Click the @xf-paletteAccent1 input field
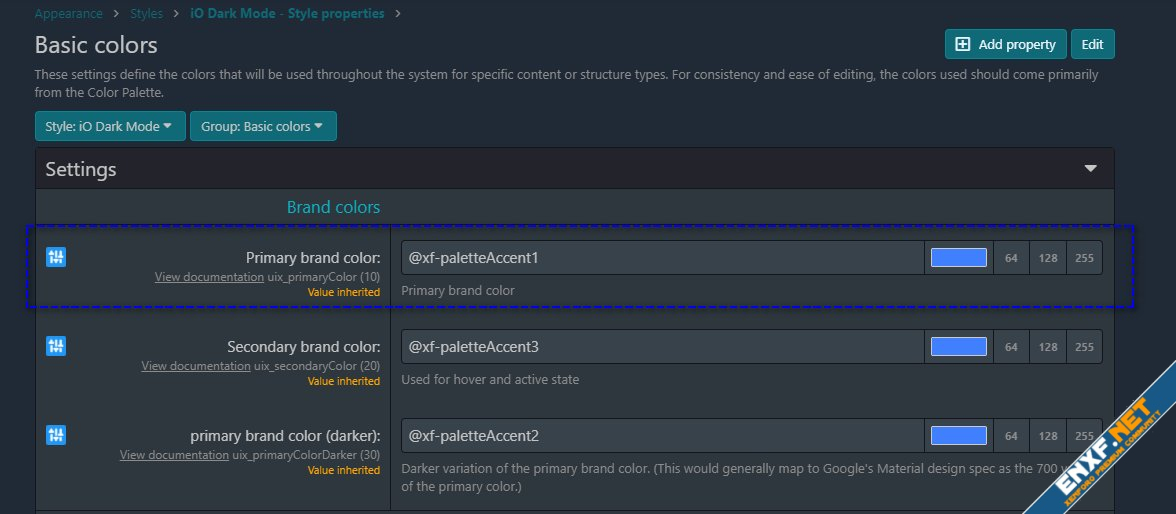Screen dimensions: 1176x514 click(662, 258)
